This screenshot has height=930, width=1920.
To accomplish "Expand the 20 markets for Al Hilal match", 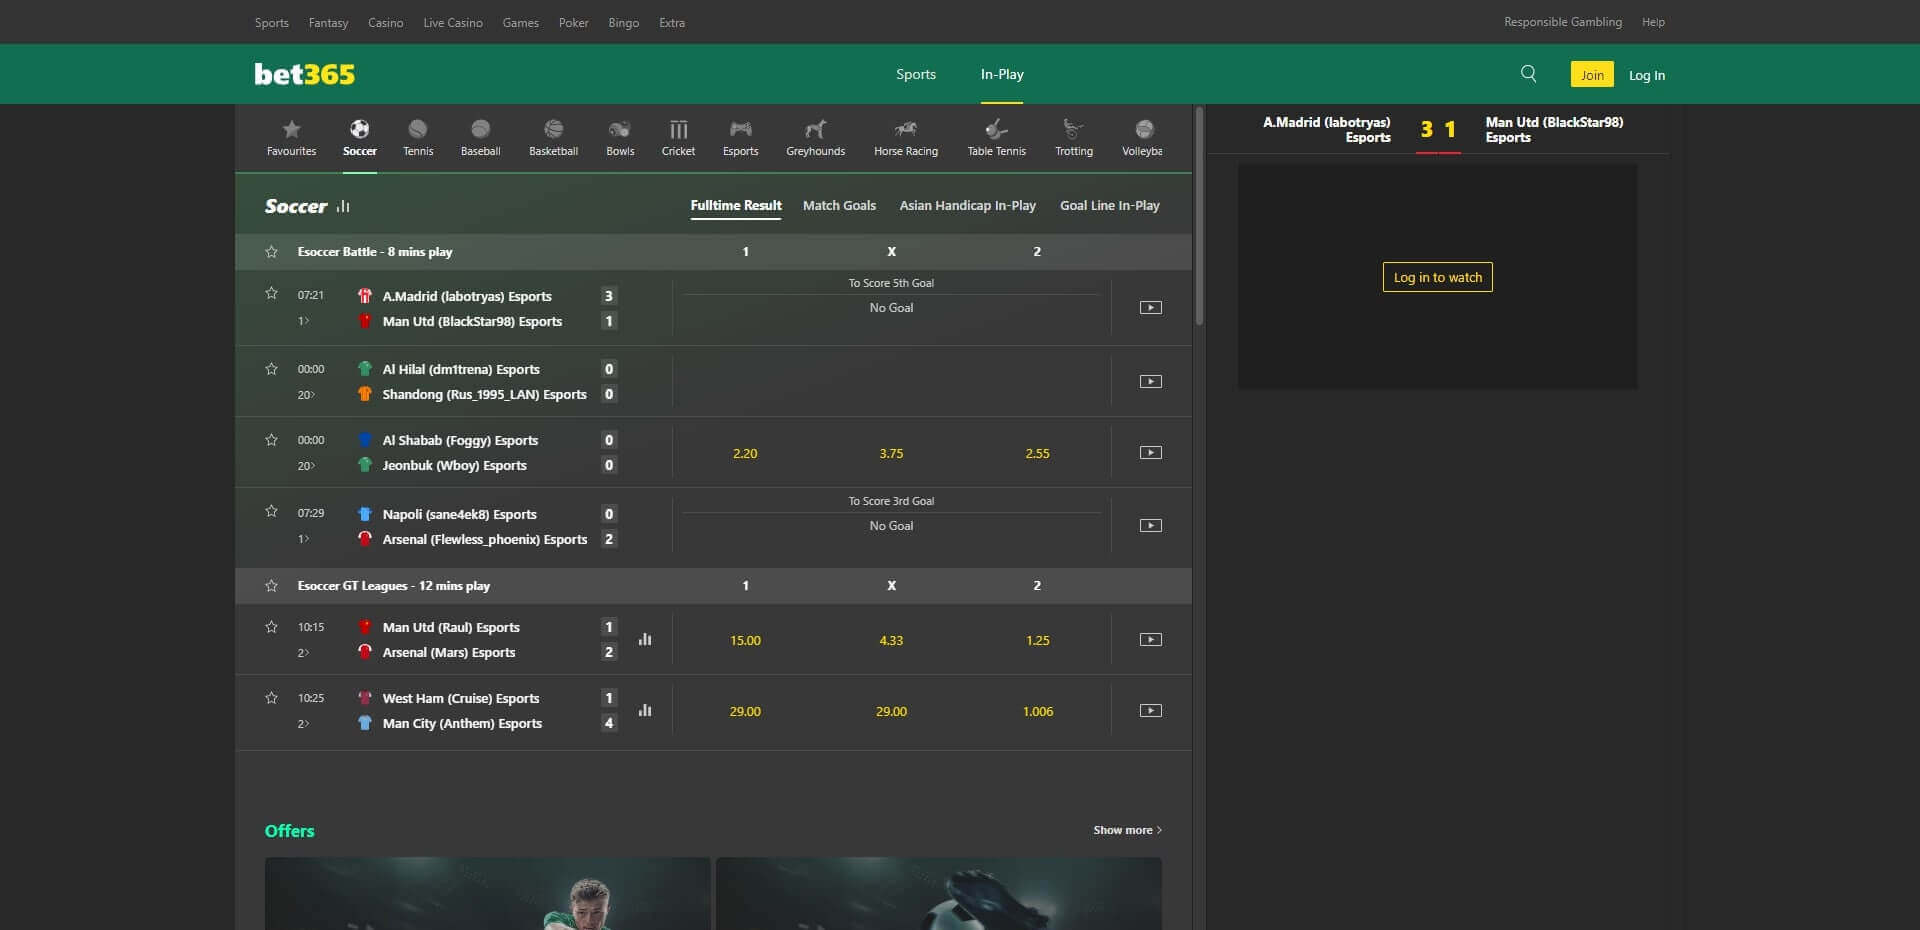I will [306, 394].
